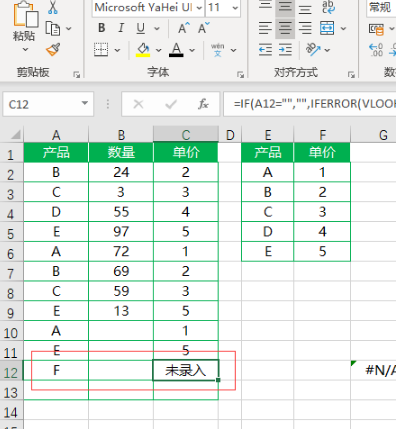Image resolution: width=397 pixels, height=429 pixels.
Task: Apply yellow fill color bucket
Action: 143,50
